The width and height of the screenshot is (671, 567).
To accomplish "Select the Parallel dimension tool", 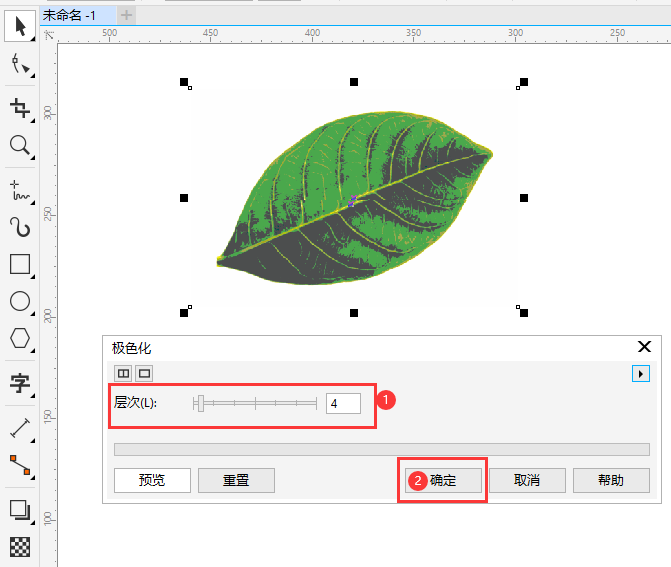I will point(20,428).
